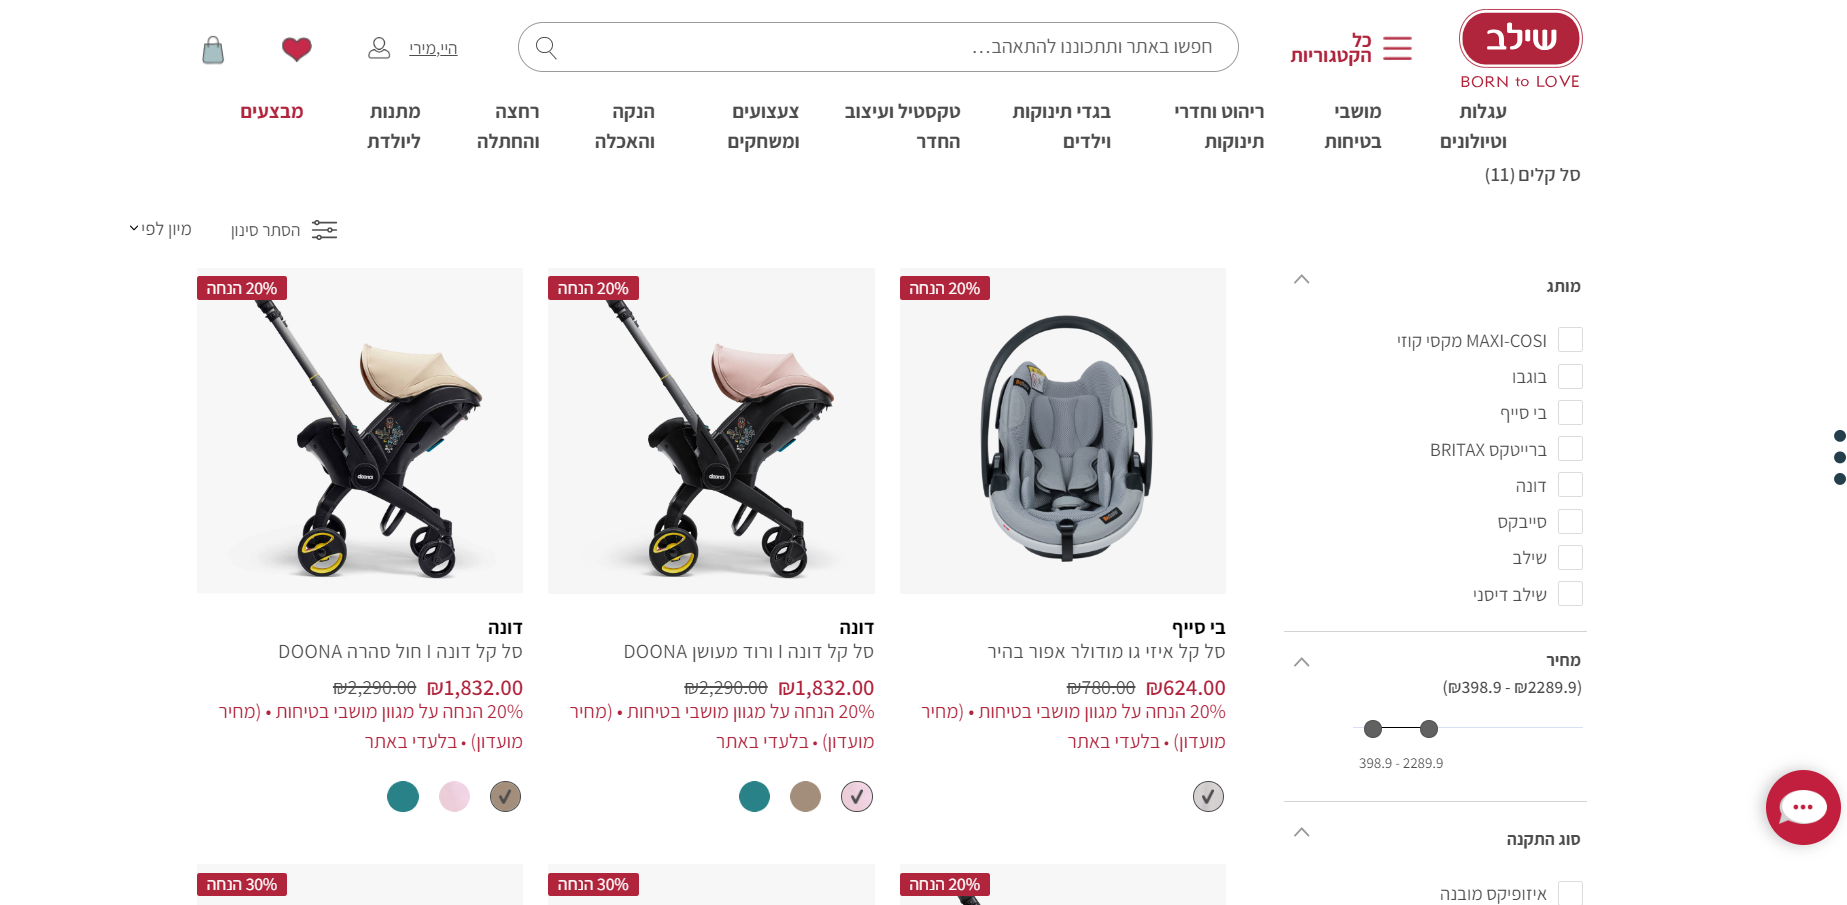Click the magnifying glass search icon
Screen dimensions: 1847x905
(546, 47)
